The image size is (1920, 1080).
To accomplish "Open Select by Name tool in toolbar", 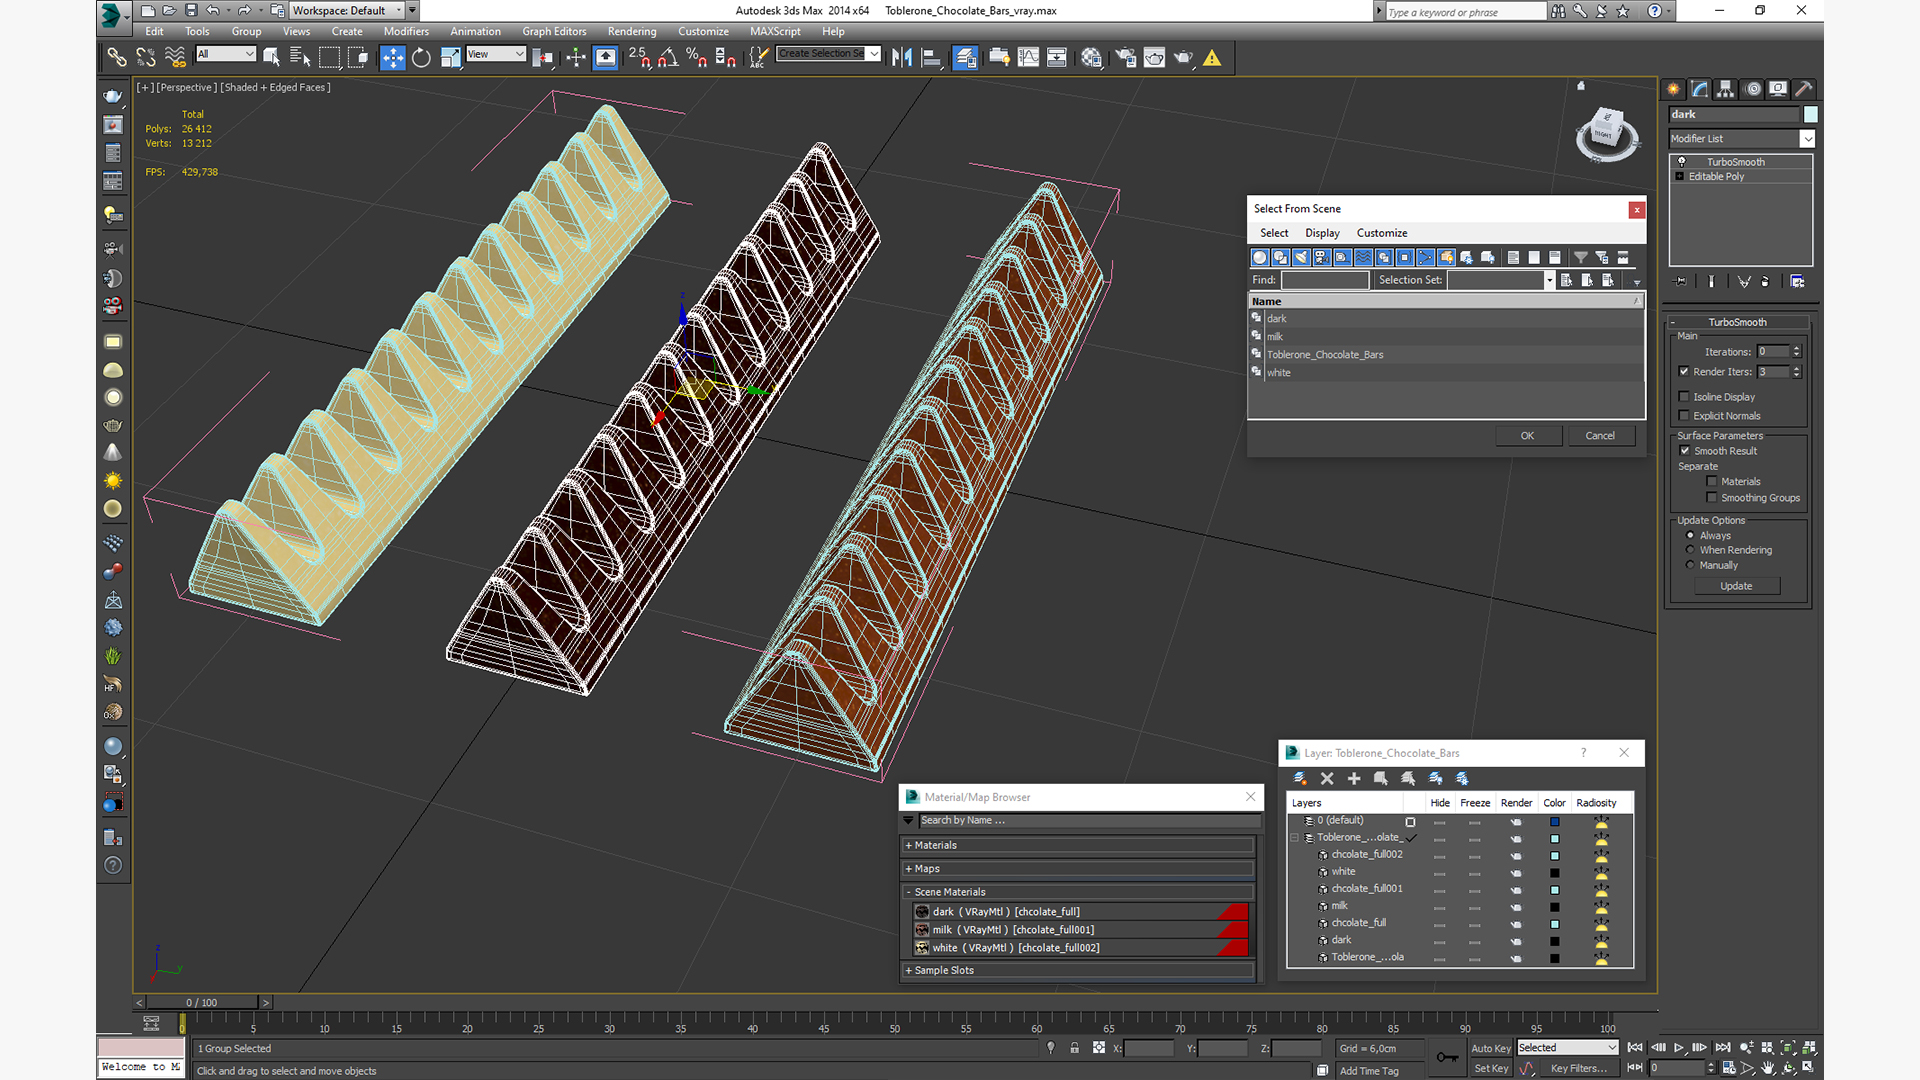I will tap(300, 57).
